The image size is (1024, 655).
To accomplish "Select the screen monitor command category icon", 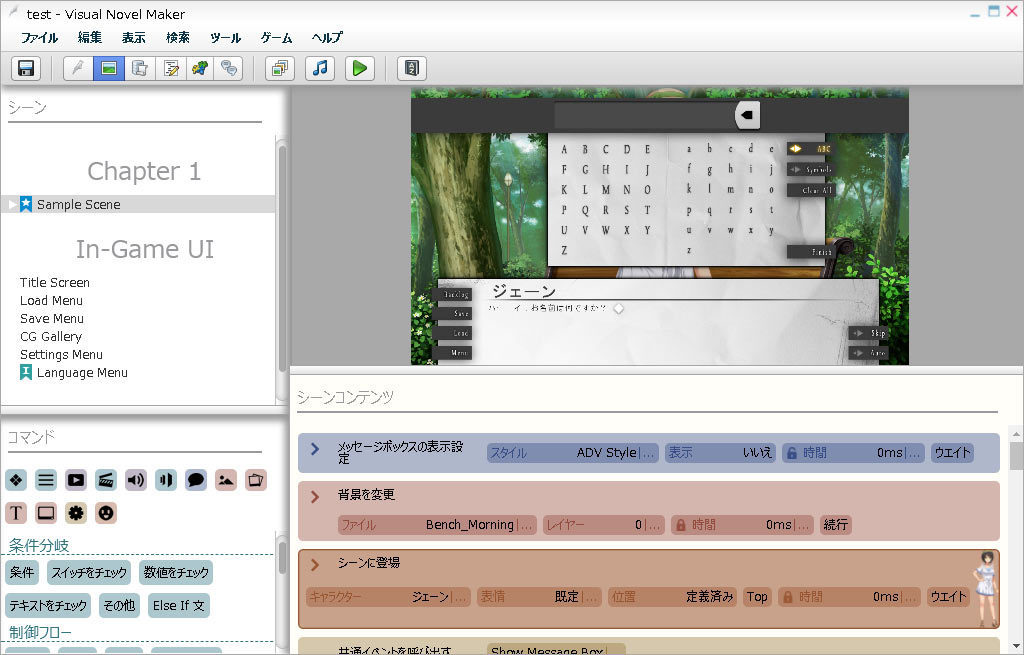I will (x=46, y=513).
